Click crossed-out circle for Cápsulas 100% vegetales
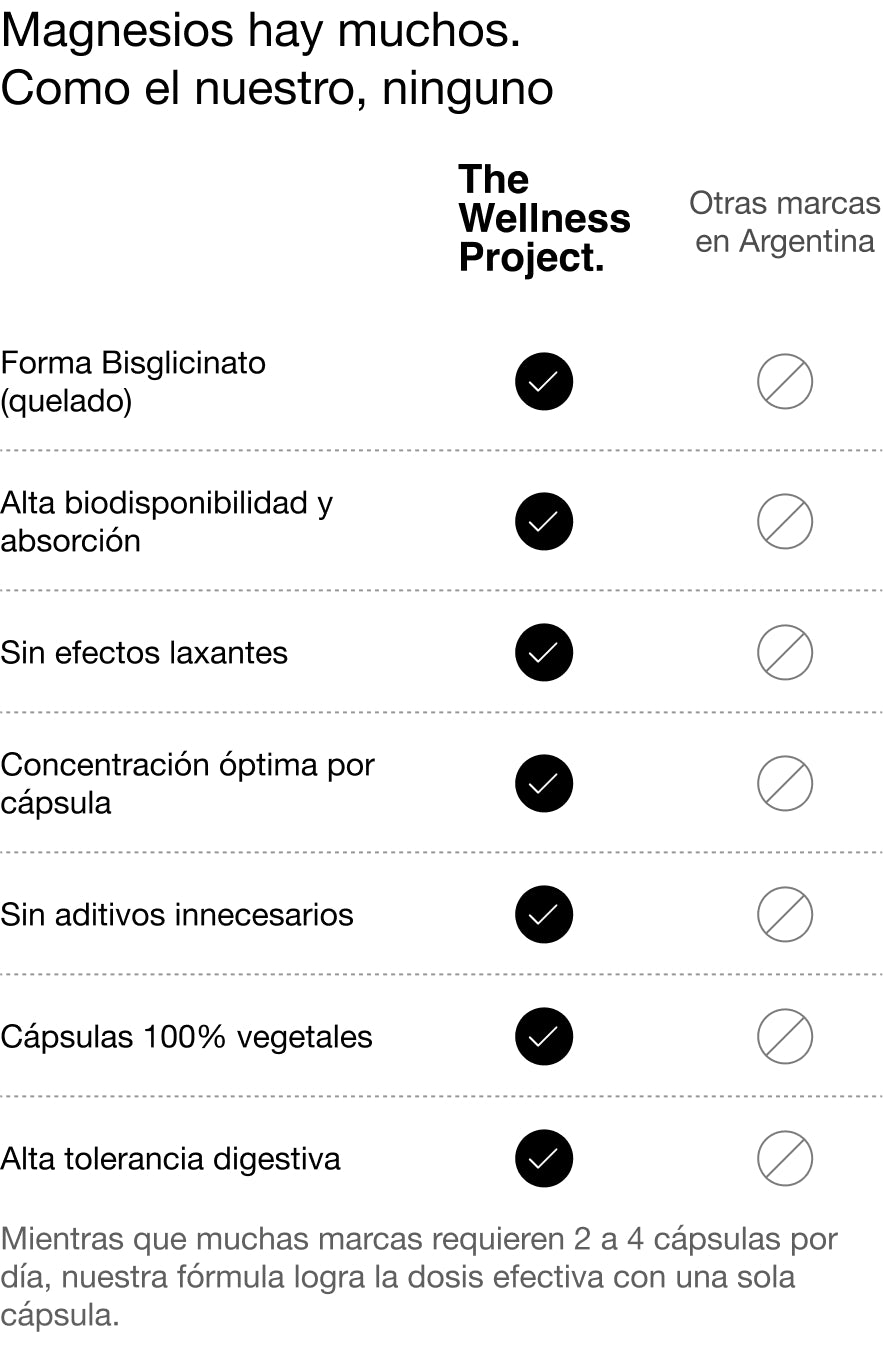 785,1036
